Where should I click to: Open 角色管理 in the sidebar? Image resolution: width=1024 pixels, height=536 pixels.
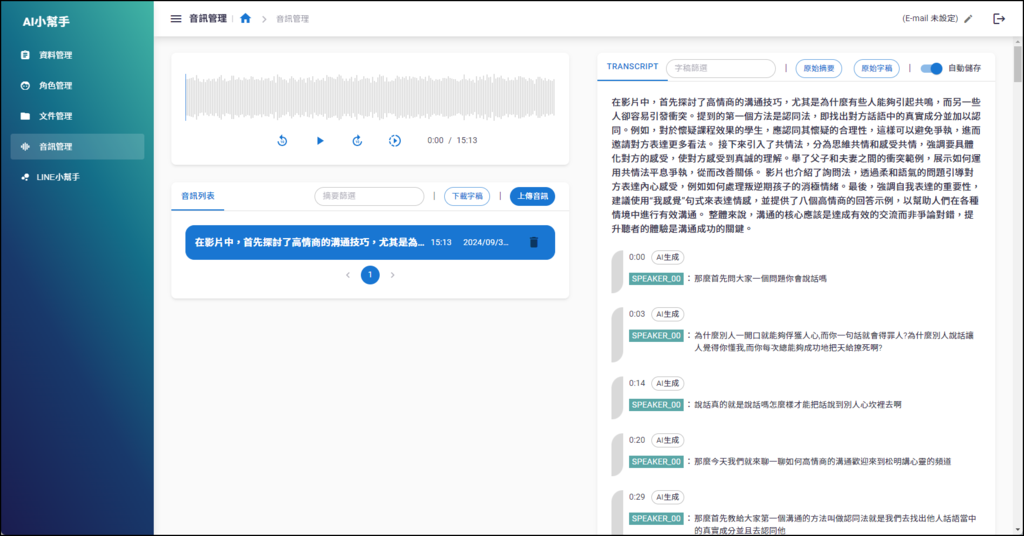[x=77, y=86]
